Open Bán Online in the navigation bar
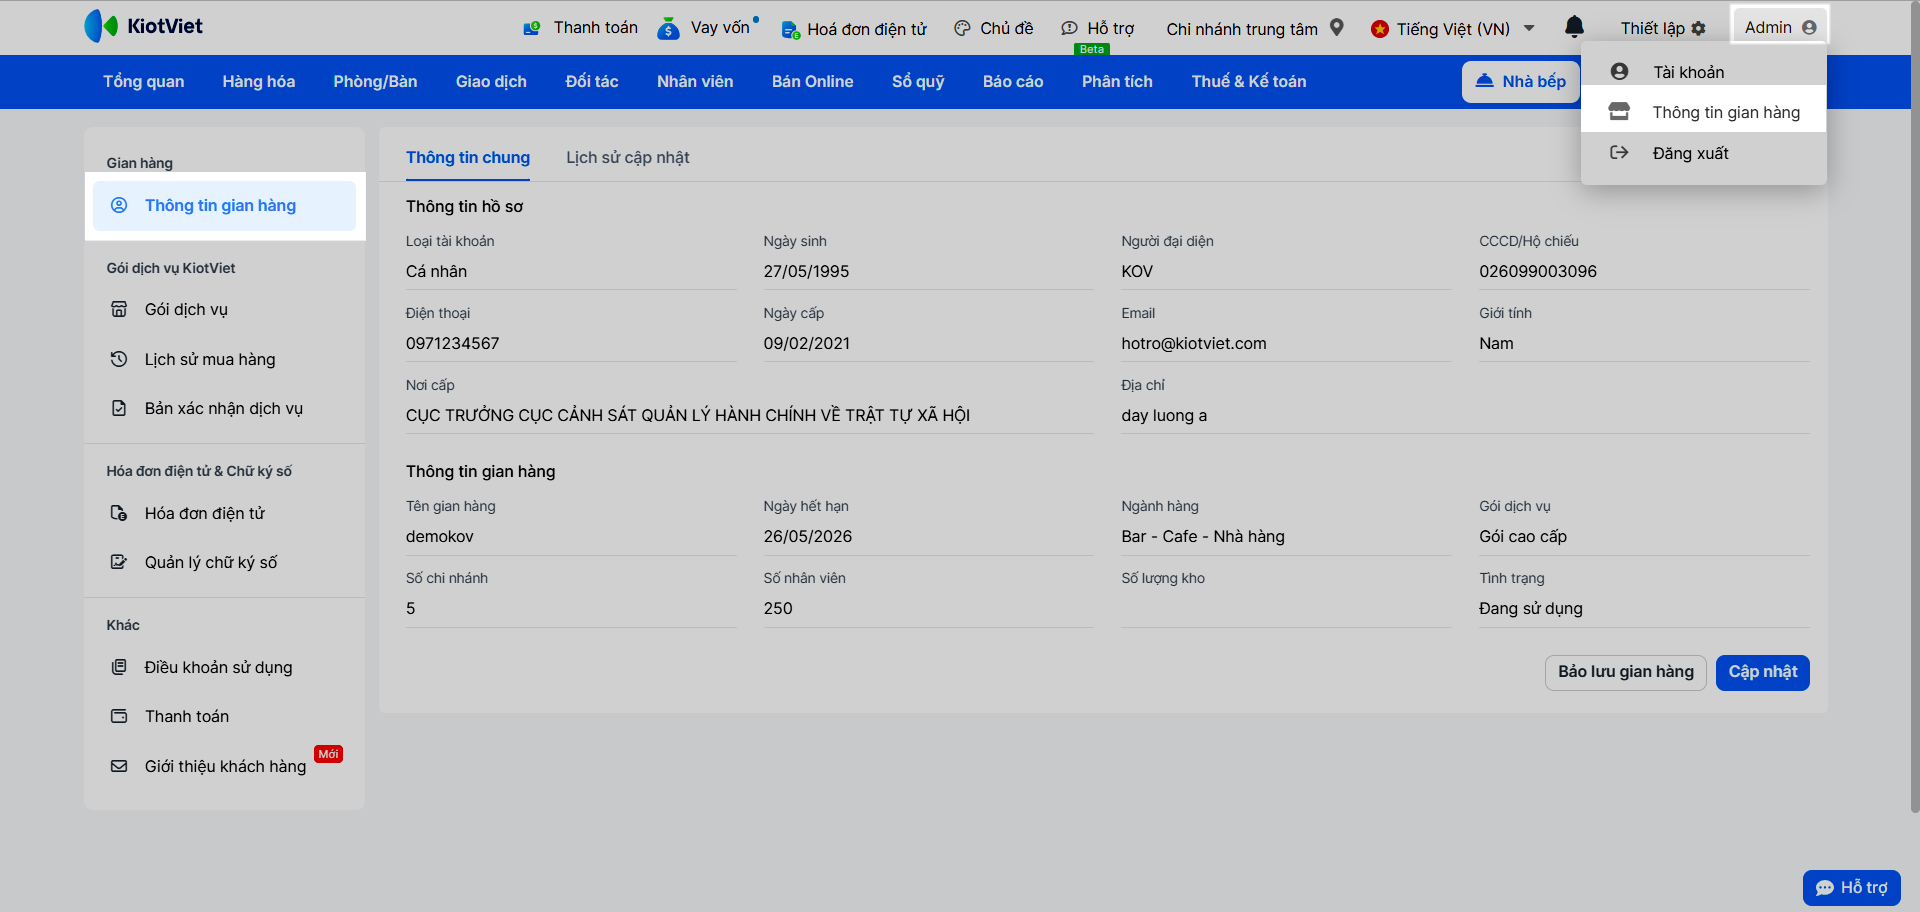1920x912 pixels. tap(813, 82)
